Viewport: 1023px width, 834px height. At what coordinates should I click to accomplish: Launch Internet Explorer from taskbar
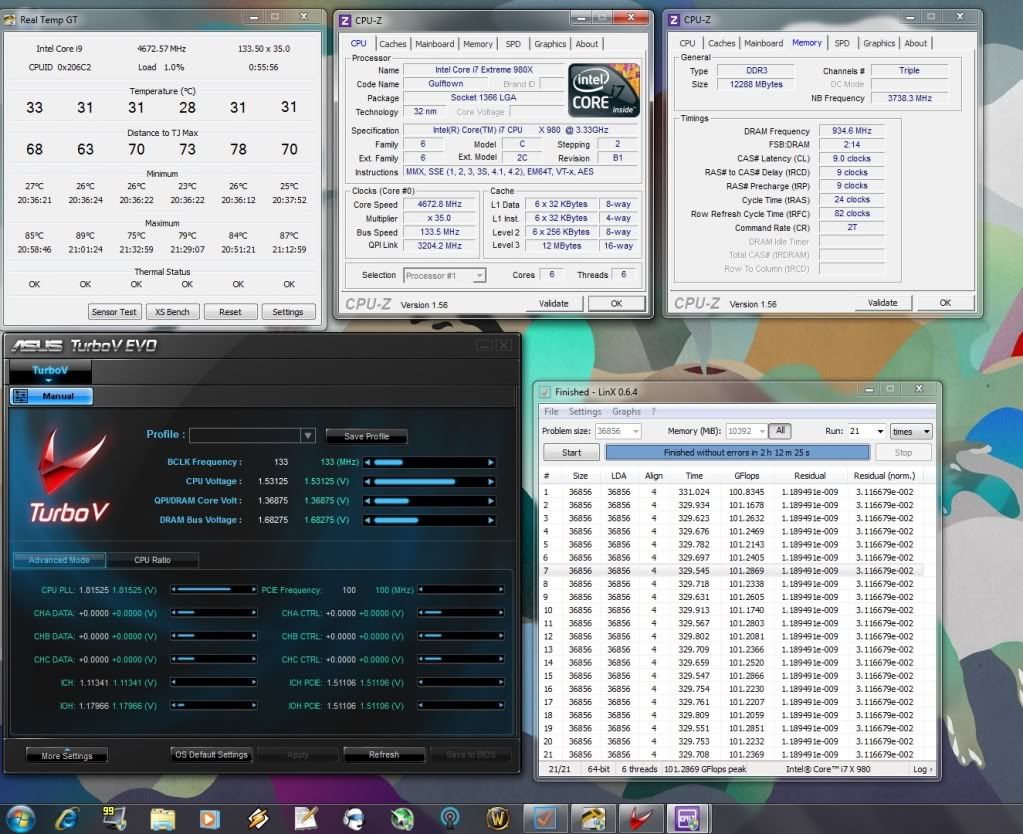pos(67,819)
